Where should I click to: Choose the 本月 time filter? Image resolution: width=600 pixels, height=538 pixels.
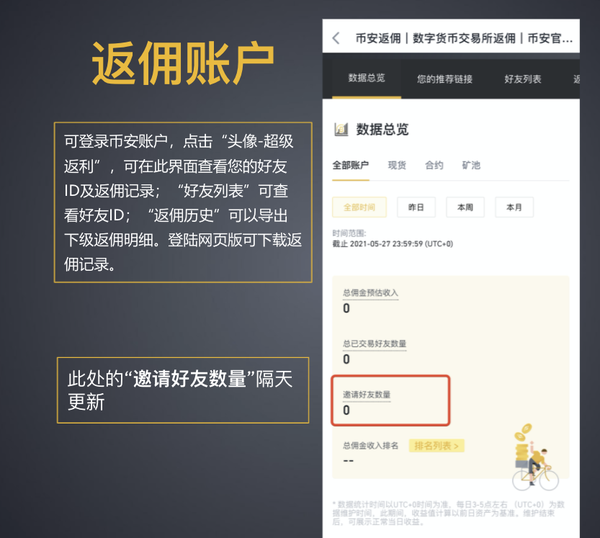514,207
